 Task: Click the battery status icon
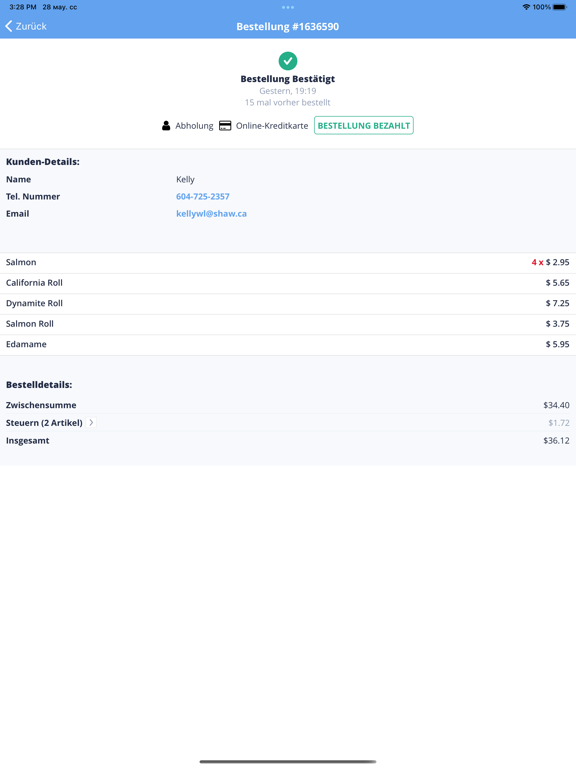(560, 7)
